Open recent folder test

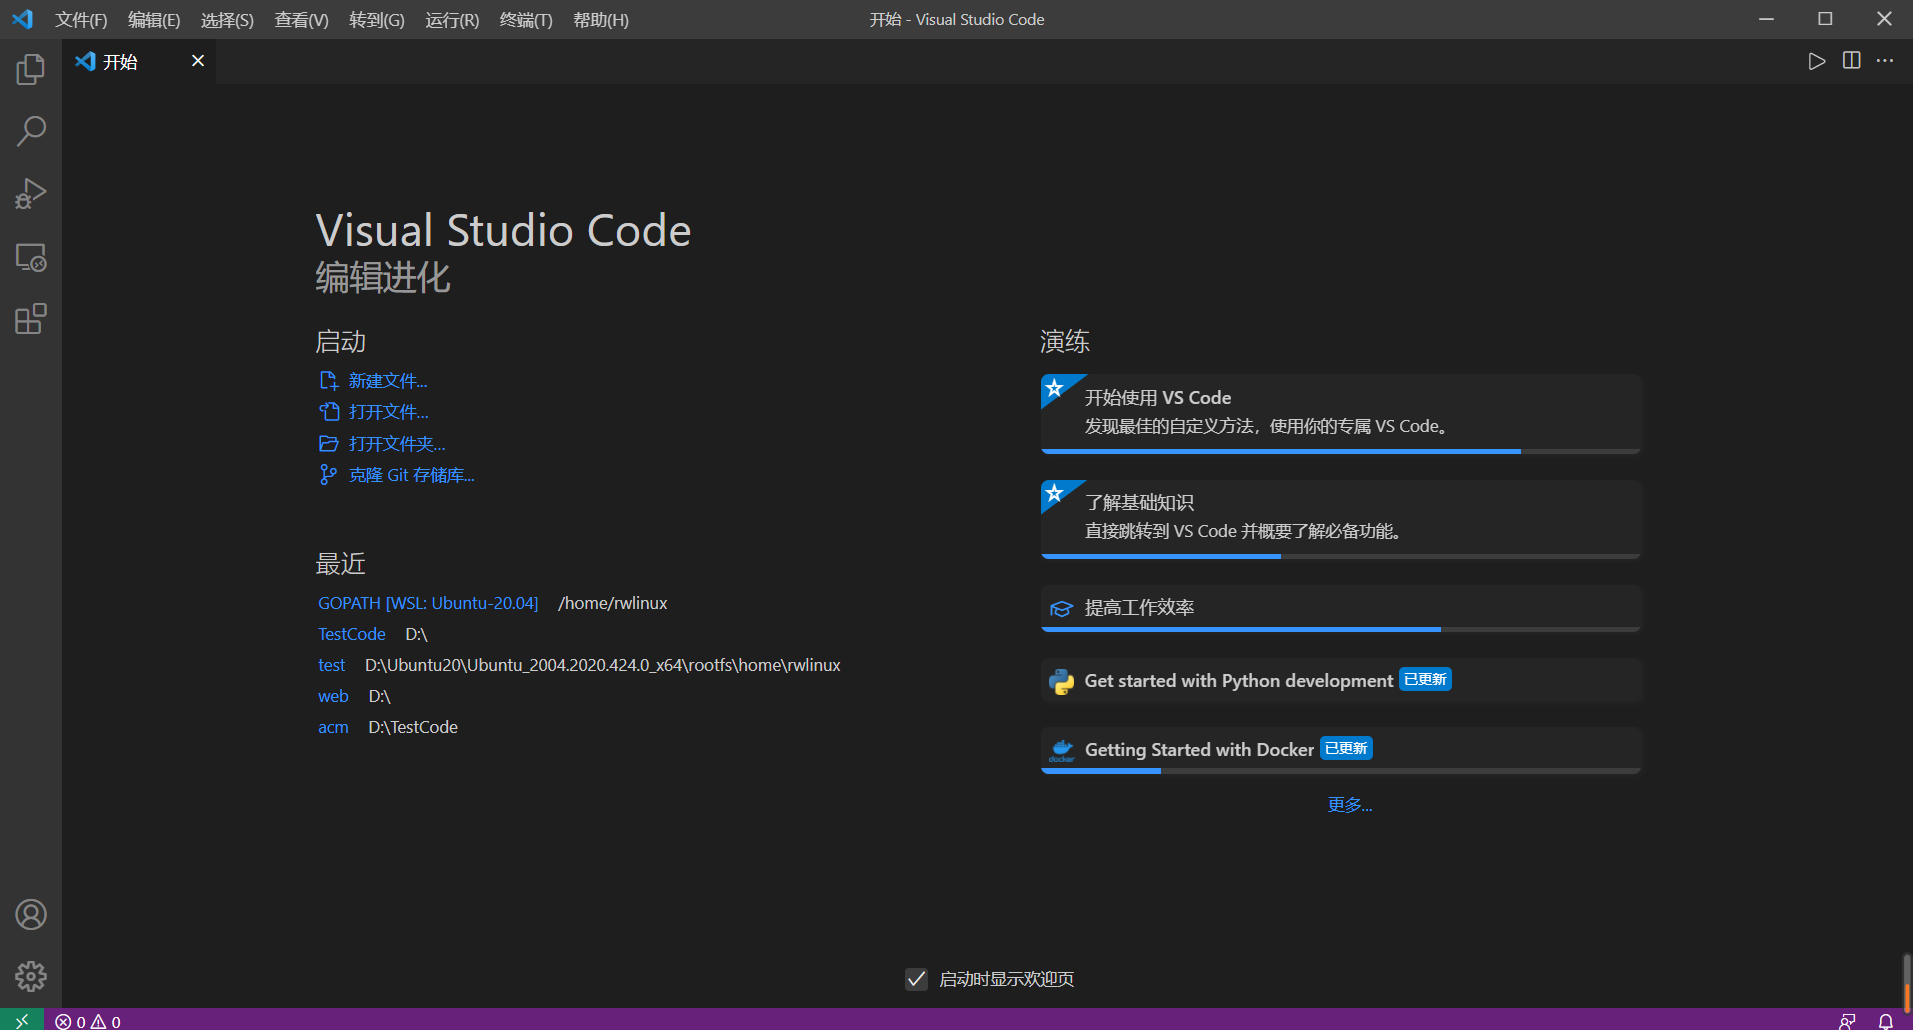tap(332, 665)
